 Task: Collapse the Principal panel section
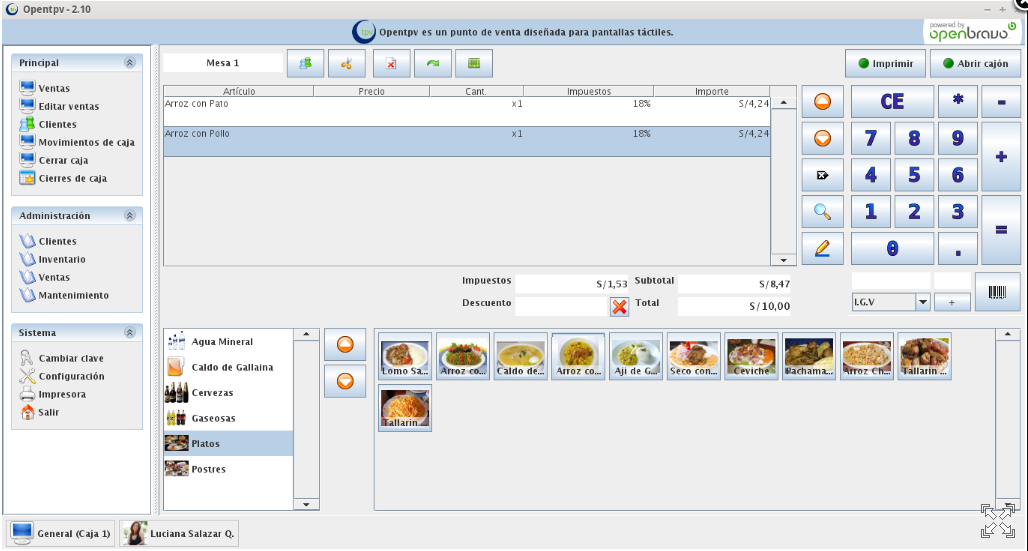(x=129, y=63)
